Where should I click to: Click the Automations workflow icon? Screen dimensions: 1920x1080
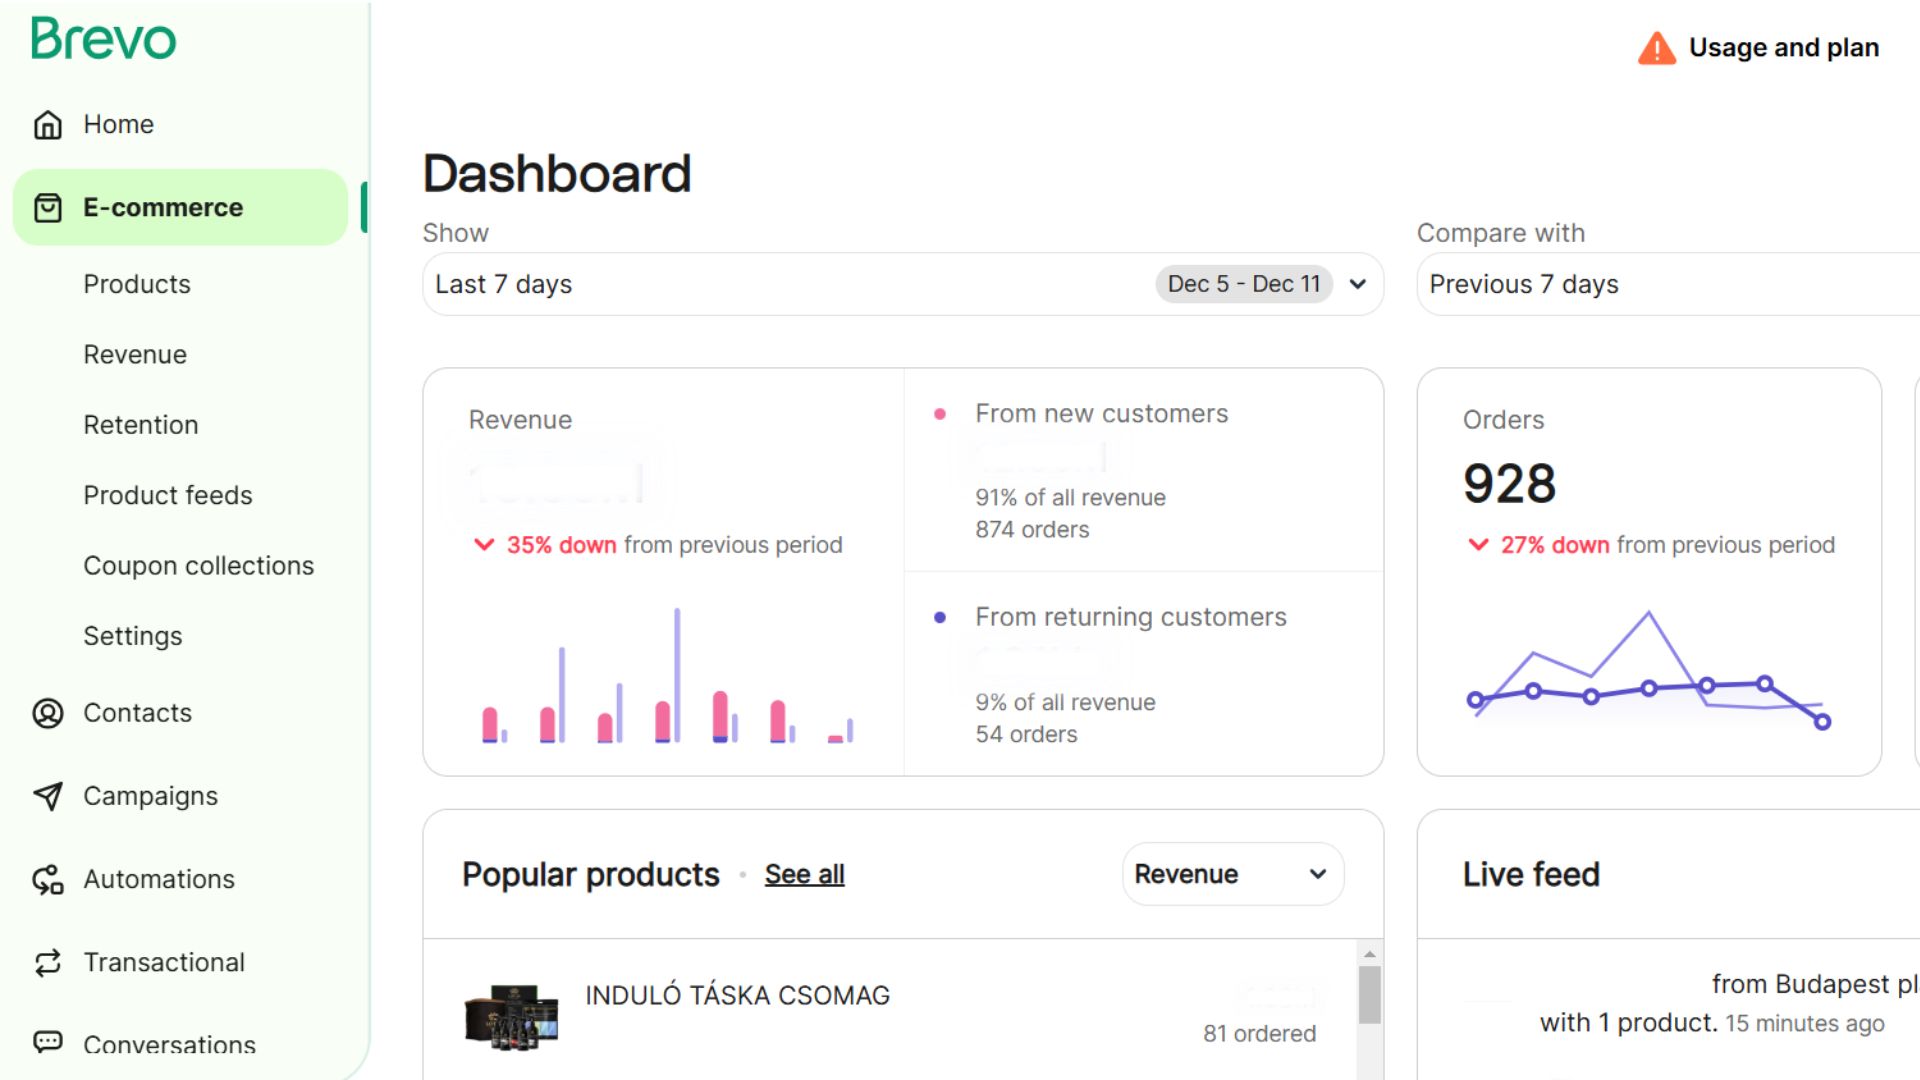48,880
